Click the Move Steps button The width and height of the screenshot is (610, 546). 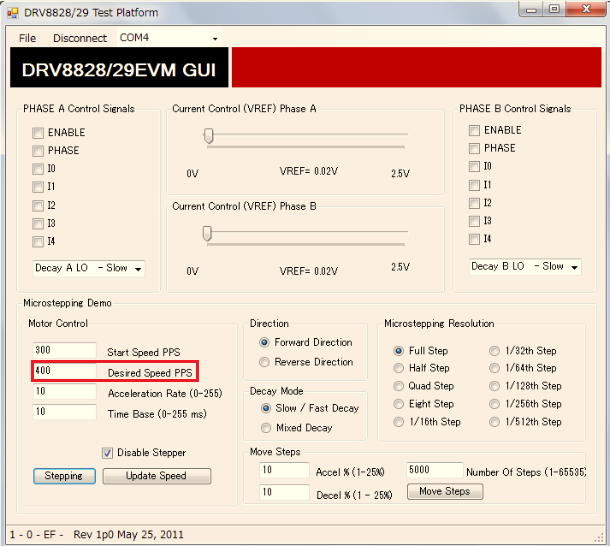click(x=445, y=492)
